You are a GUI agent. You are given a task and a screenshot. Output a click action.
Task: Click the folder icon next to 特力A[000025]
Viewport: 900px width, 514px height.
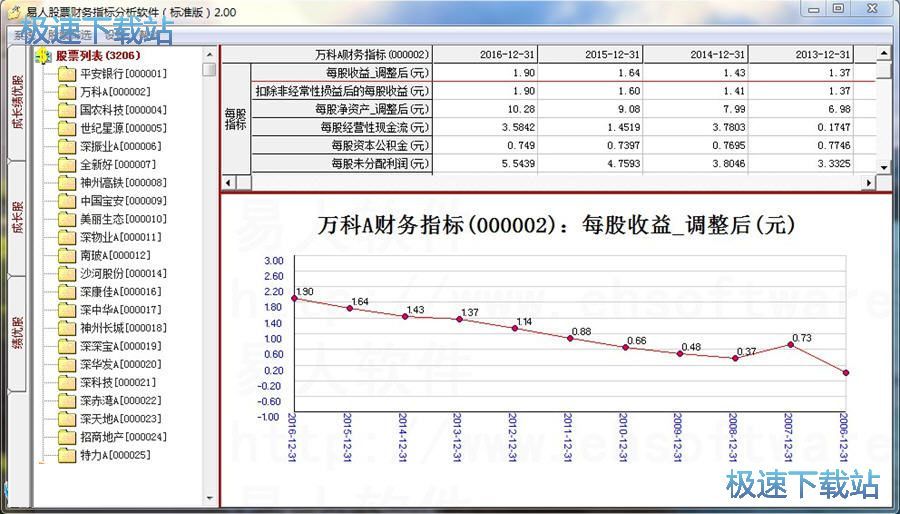click(67, 455)
